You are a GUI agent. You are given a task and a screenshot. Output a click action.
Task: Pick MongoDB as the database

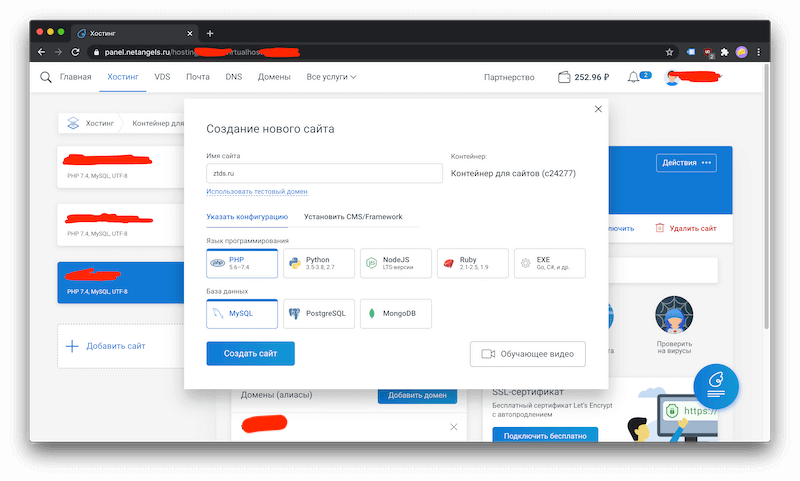pyautogui.click(x=393, y=313)
